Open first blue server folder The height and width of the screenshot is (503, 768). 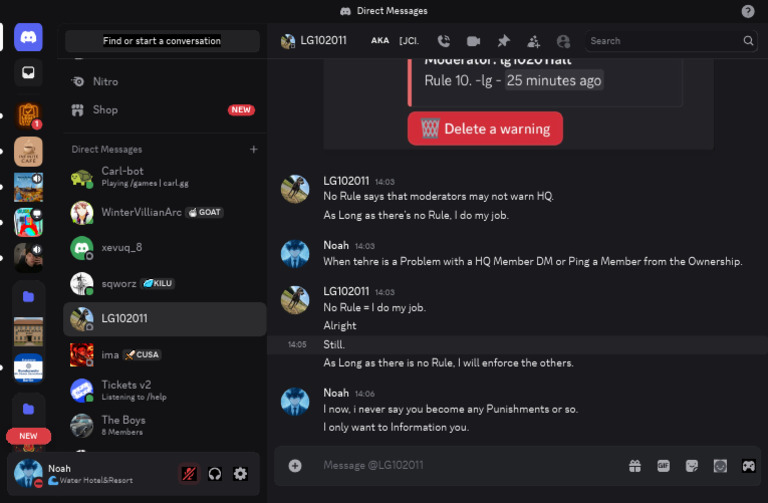28,297
